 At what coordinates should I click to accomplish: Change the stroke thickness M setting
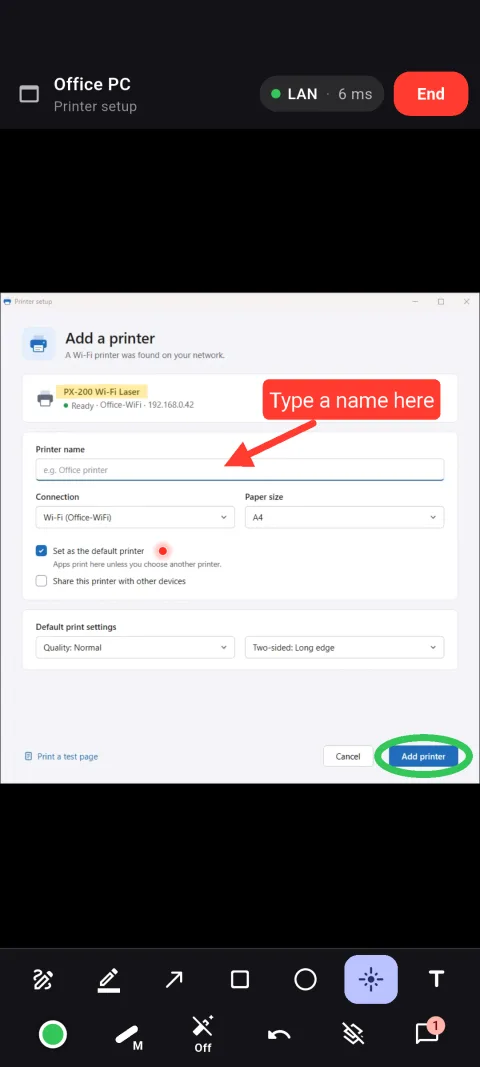tap(127, 1036)
